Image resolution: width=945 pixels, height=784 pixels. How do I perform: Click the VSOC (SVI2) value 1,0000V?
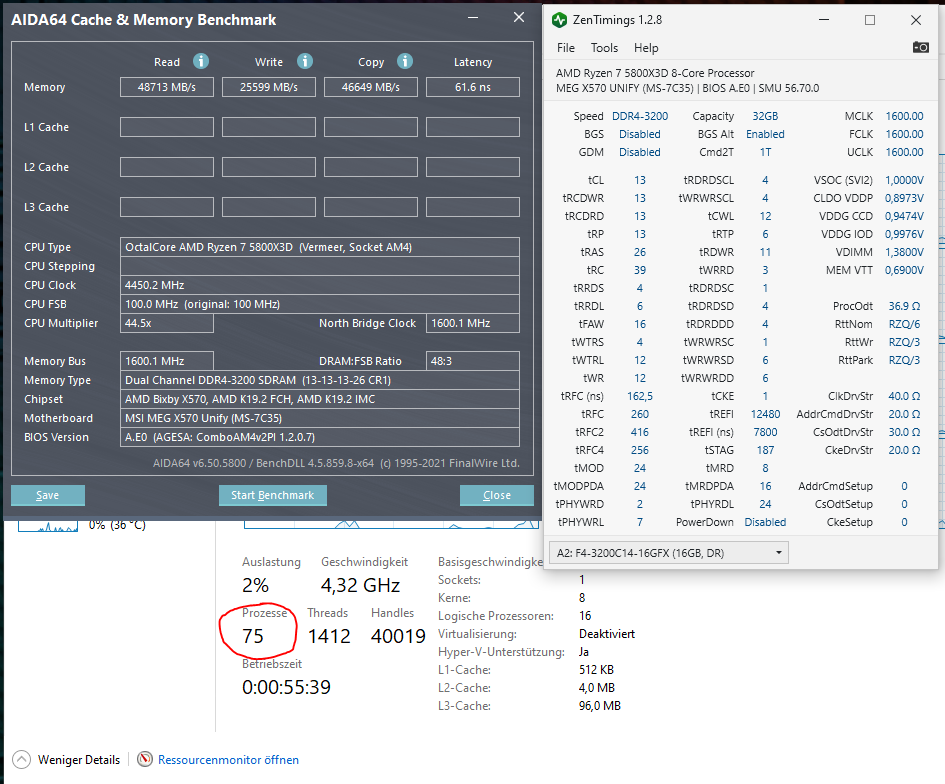click(904, 180)
